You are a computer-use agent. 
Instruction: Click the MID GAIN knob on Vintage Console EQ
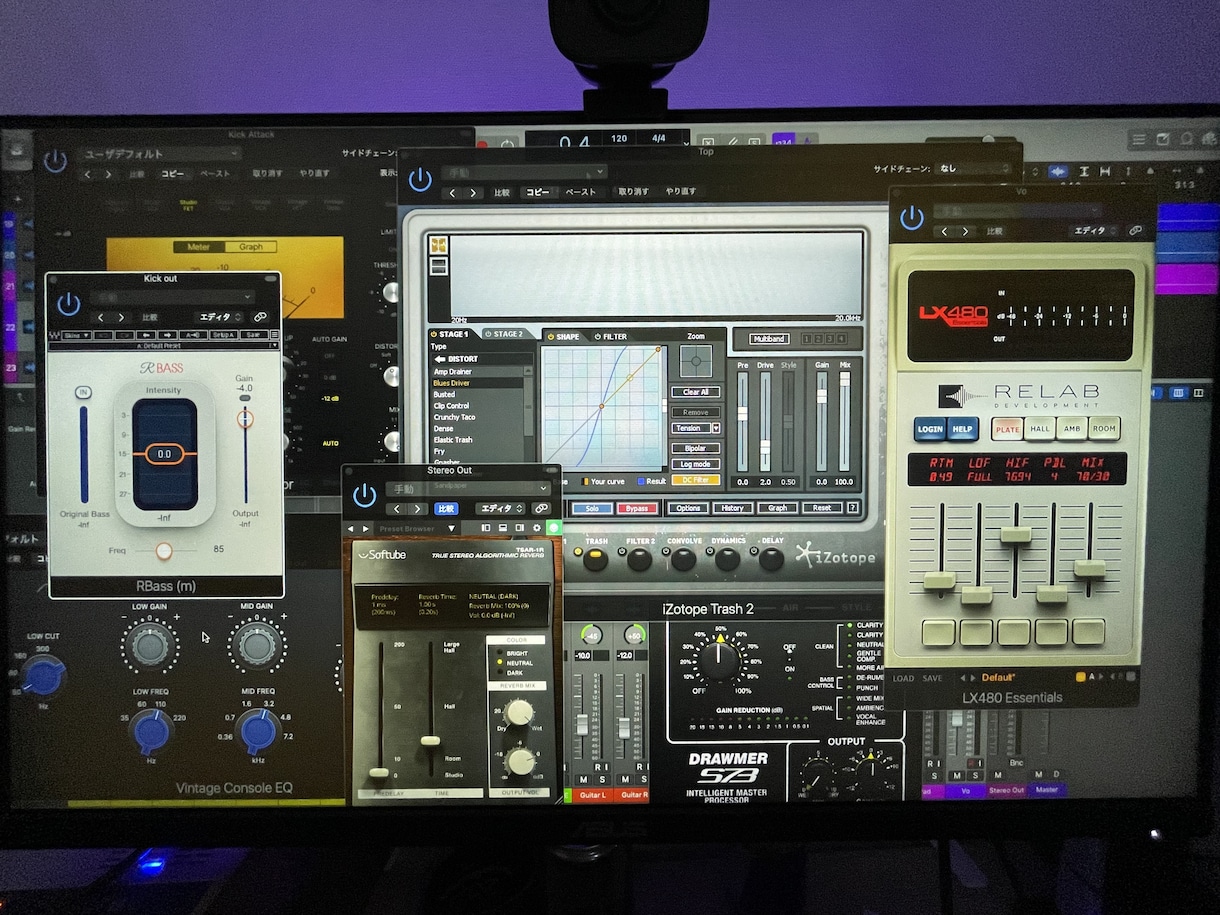click(x=257, y=647)
